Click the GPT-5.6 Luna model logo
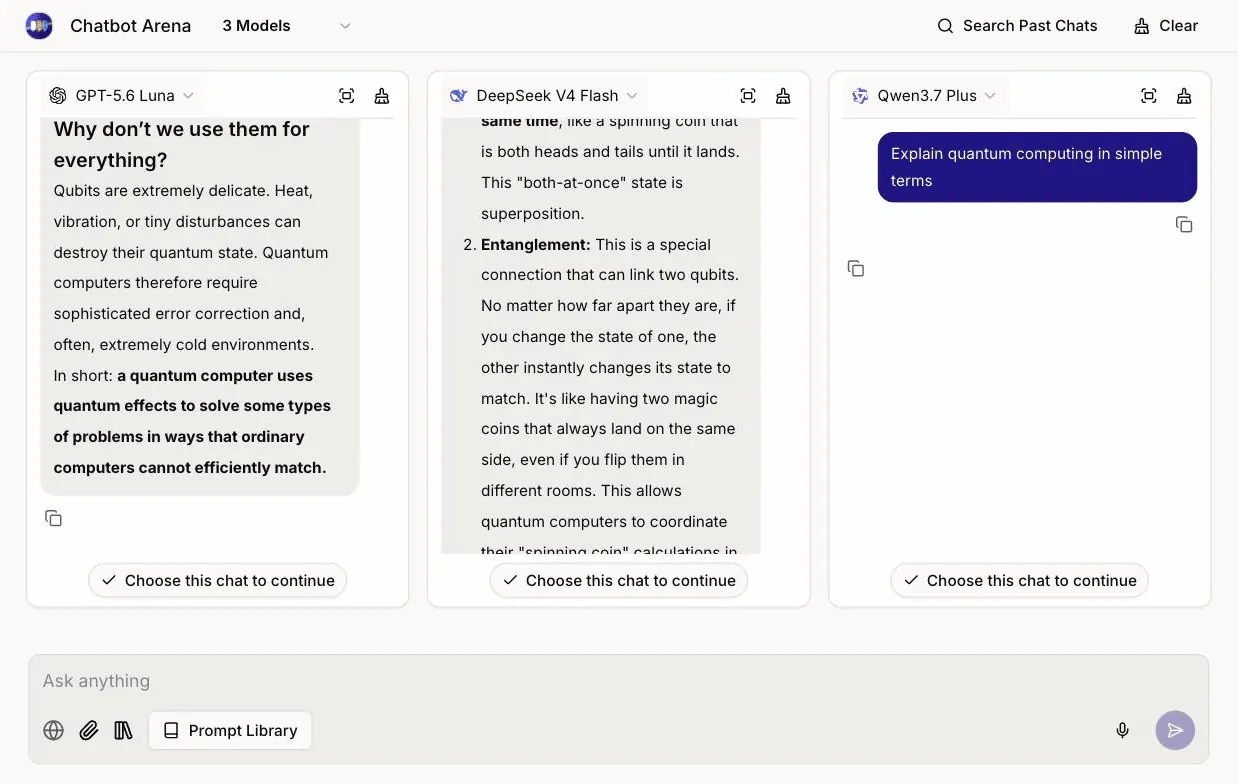Viewport: 1238px width, 784px height. tap(58, 96)
